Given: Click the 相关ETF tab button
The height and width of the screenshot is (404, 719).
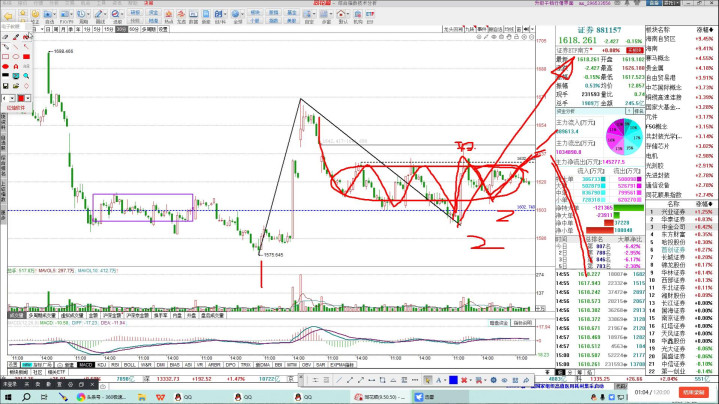Looking at the screenshot, I should [56, 372].
